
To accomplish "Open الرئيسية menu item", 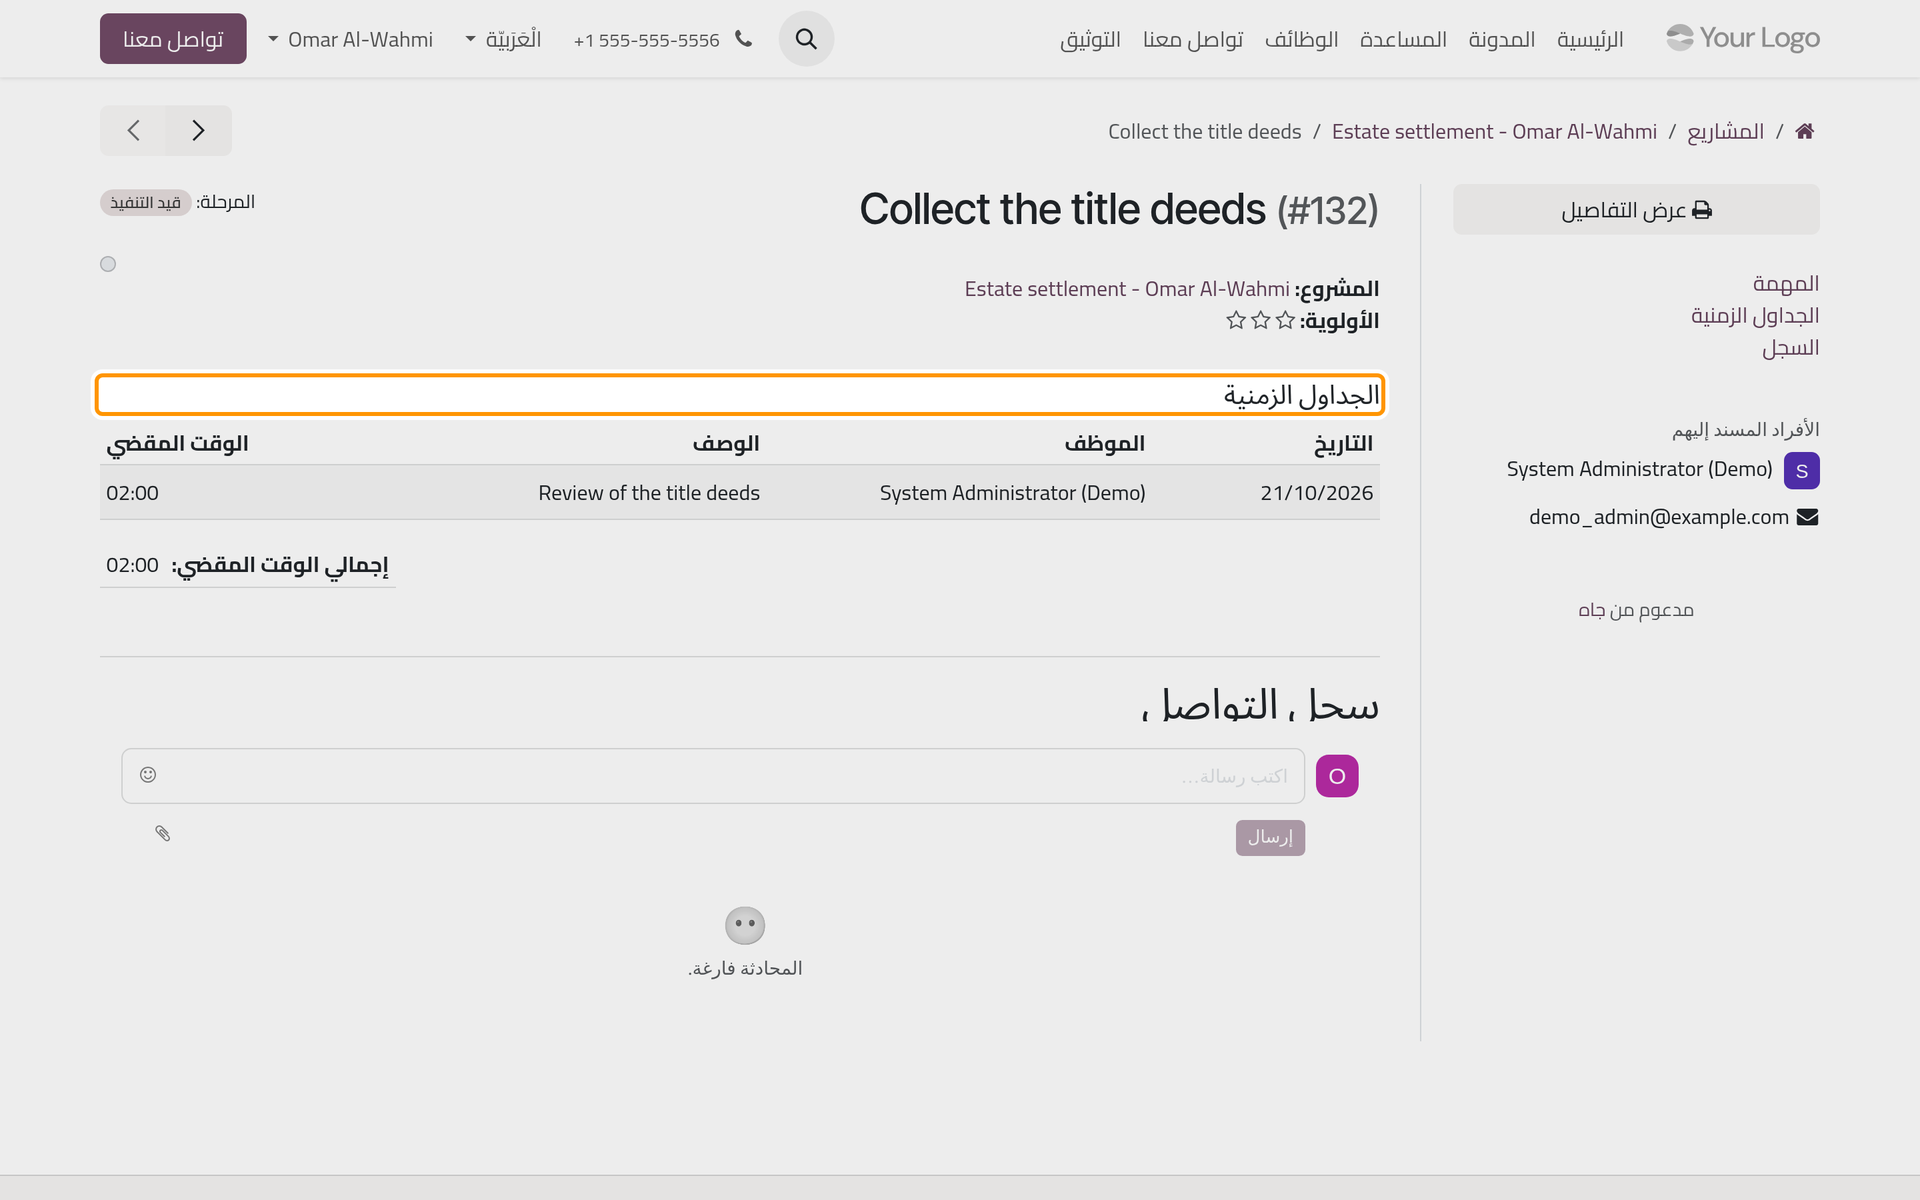I will (1590, 39).
